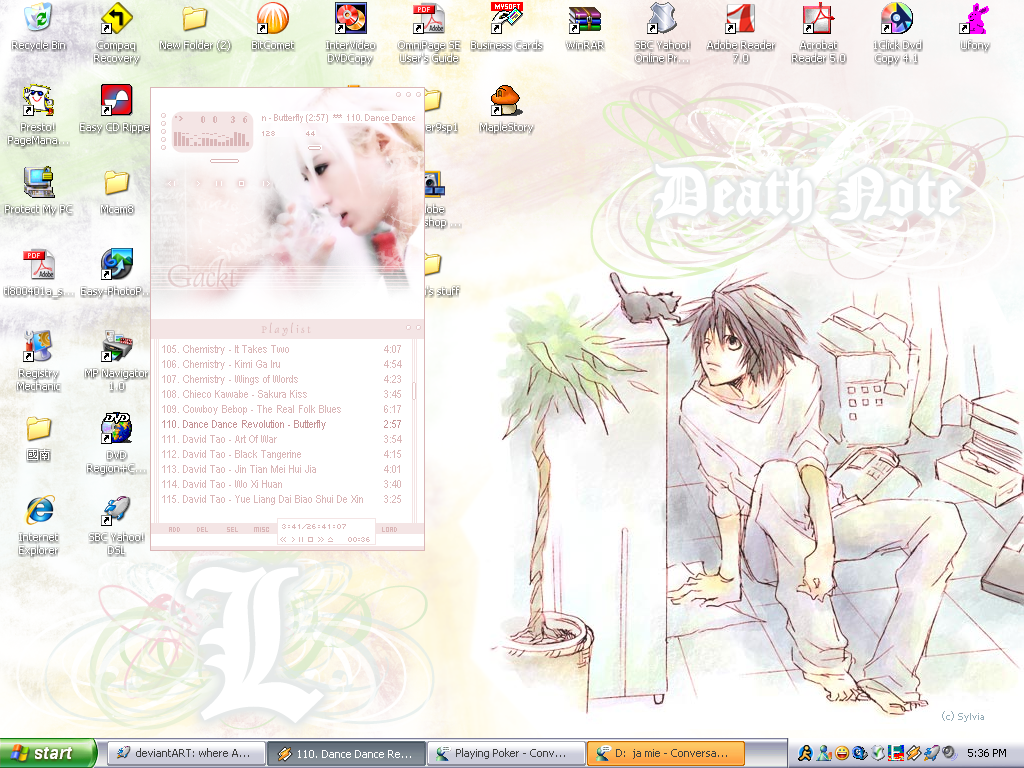1024x768 pixels.
Task: Open the t8004D1a PDF file on desktop
Action: [x=39, y=272]
